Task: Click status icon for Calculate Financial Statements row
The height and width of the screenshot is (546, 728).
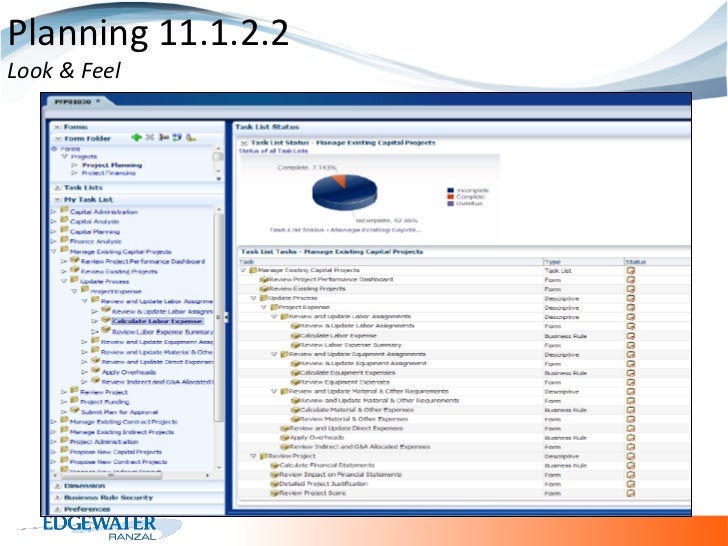Action: point(630,466)
